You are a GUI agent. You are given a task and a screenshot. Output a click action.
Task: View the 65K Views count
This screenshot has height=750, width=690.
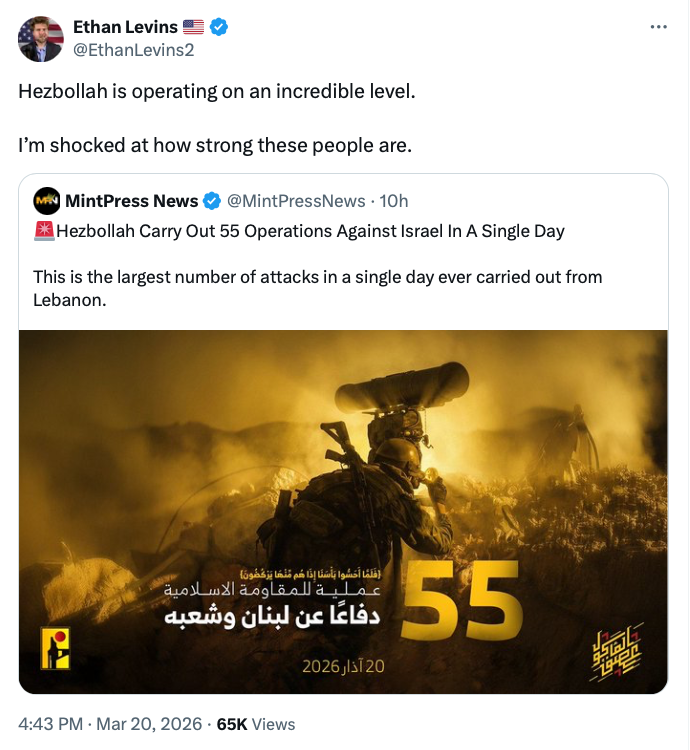coord(255,723)
